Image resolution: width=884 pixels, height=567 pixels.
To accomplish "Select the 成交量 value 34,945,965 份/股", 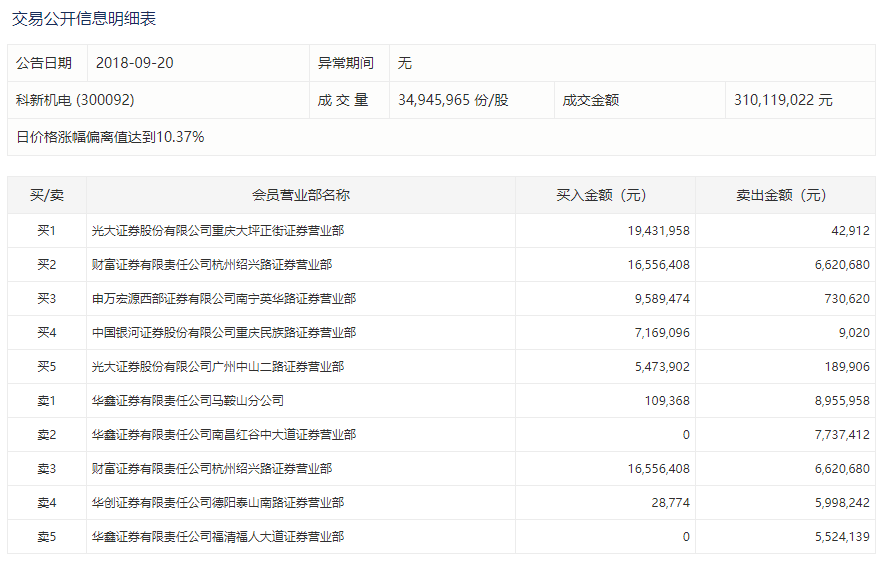I will point(453,100).
